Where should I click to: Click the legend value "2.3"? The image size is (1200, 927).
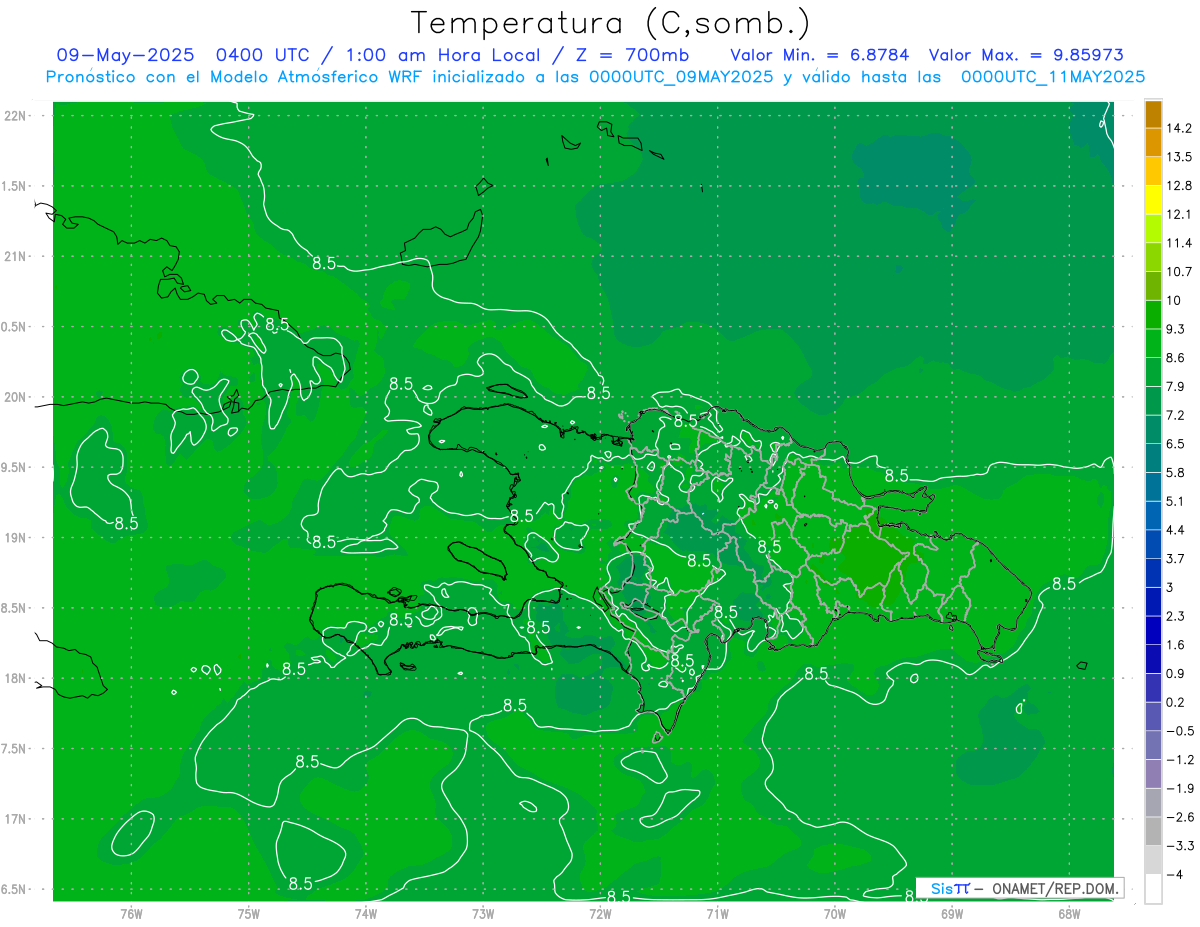coord(1176,616)
